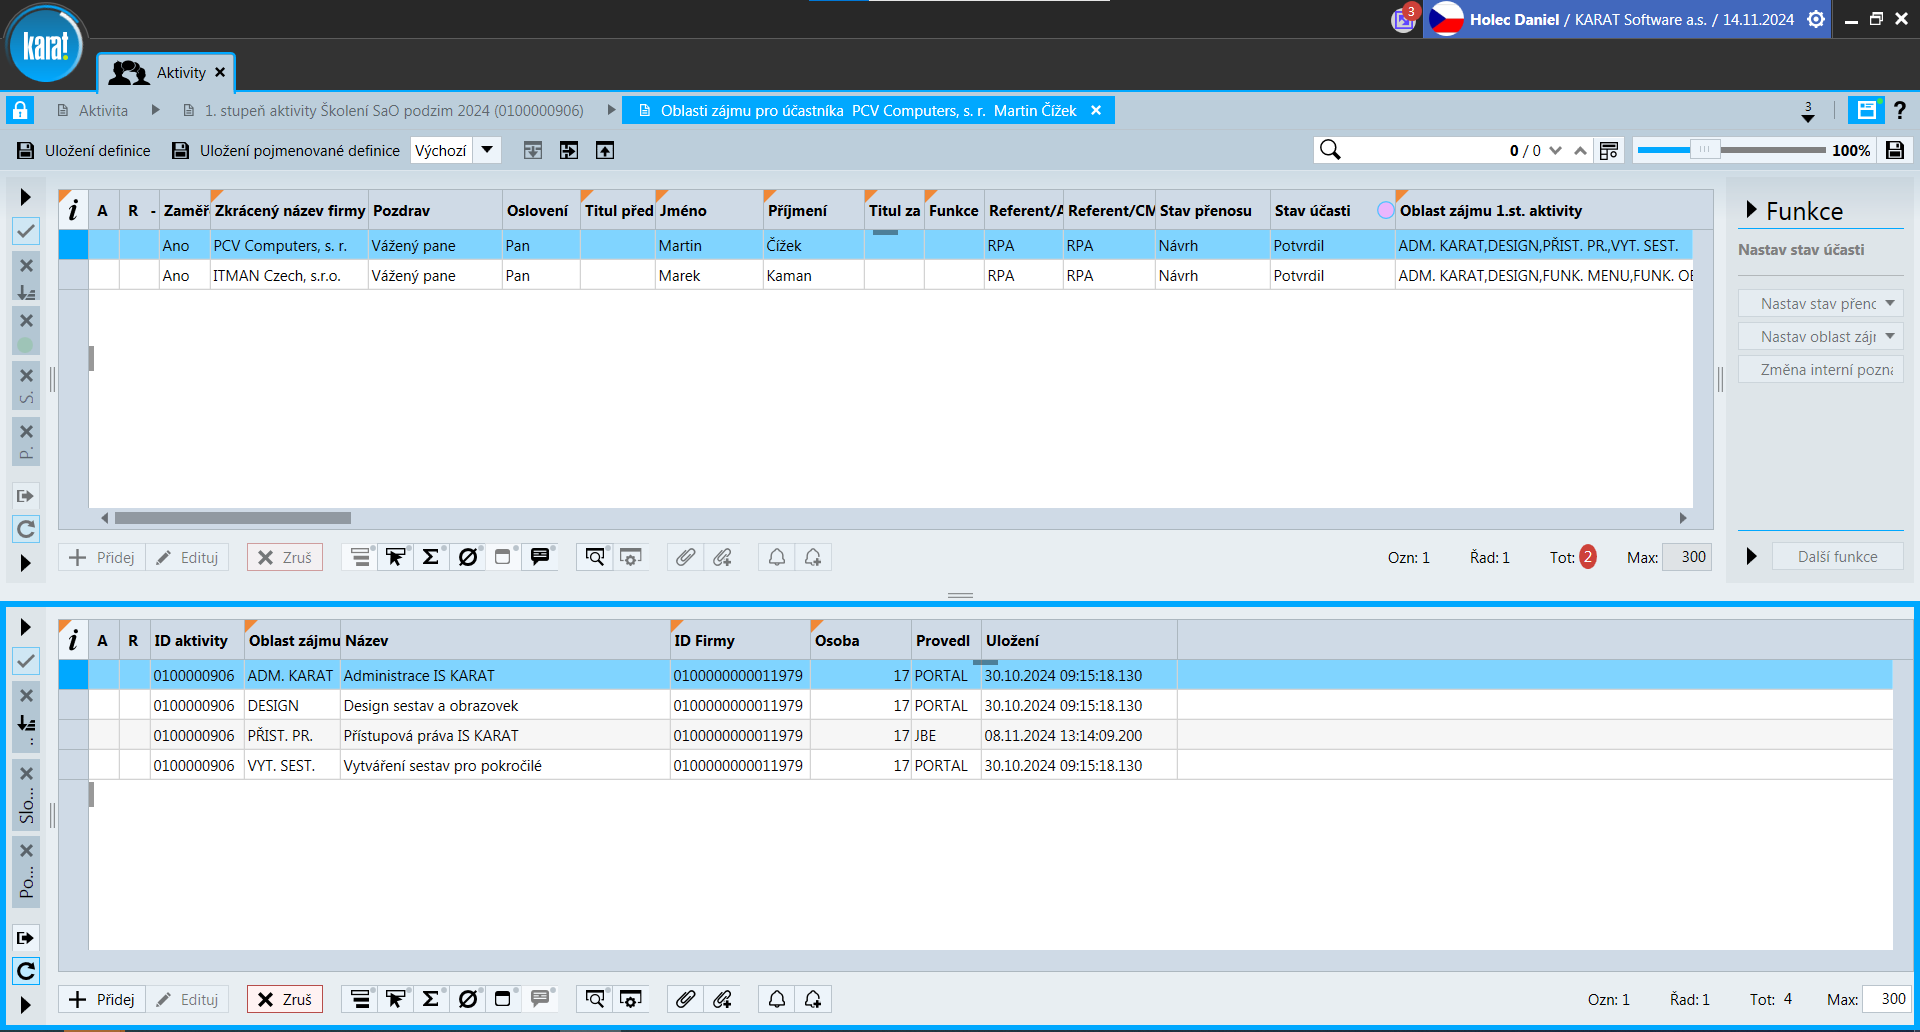The width and height of the screenshot is (1920, 1032).
Task: Toggle sort filter in lower sidebar
Action: coord(26,715)
